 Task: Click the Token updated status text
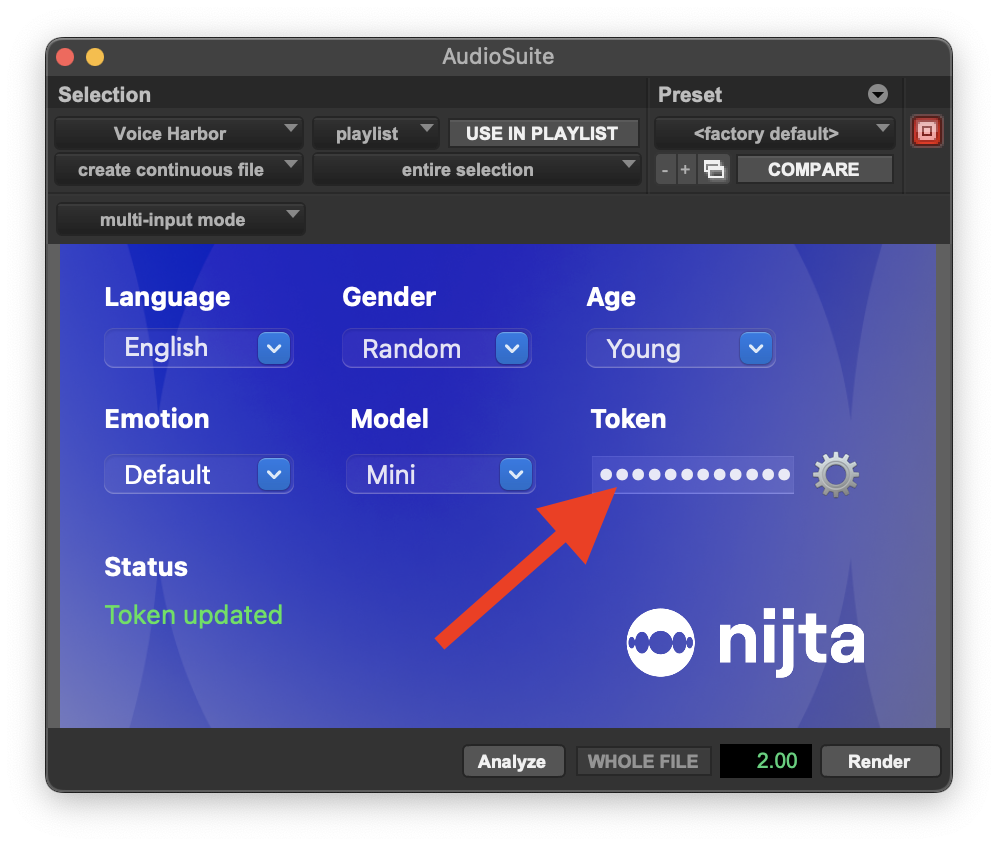(193, 615)
